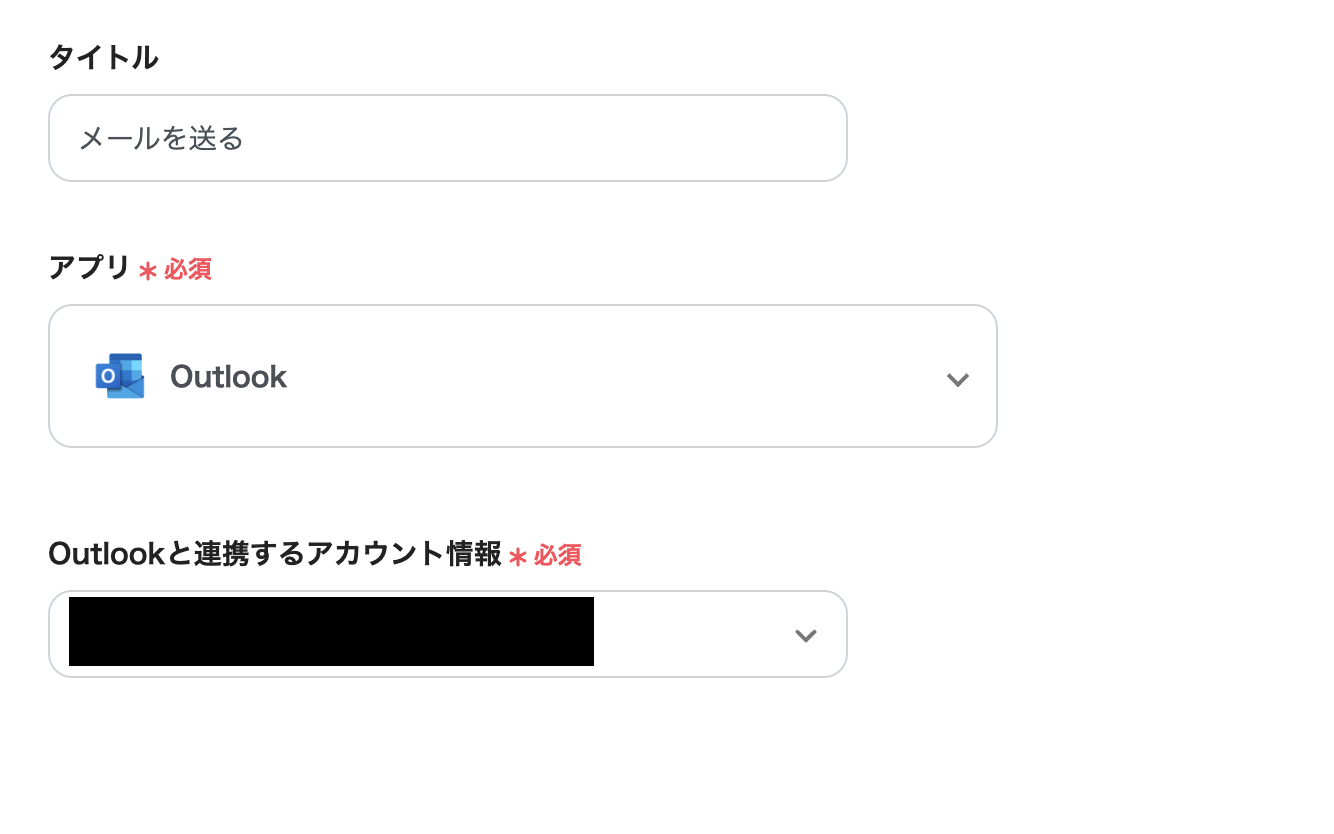
Task: Expand the アプリ dropdown chevron
Action: click(x=957, y=379)
